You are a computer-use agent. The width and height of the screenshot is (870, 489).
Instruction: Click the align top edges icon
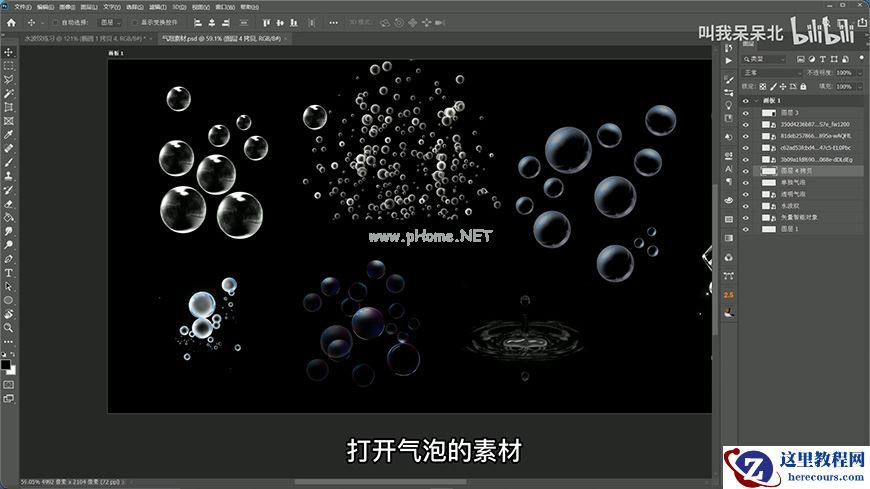coord(266,23)
